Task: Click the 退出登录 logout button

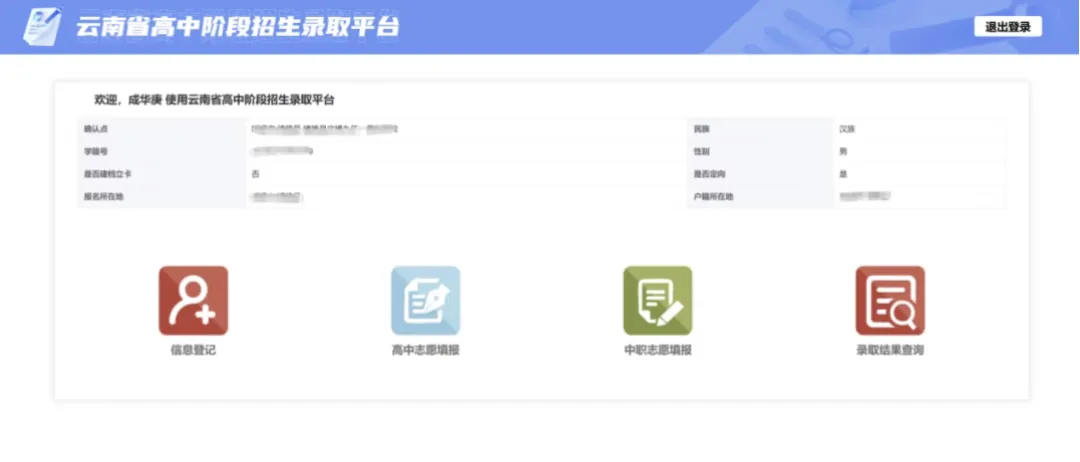Action: (1008, 27)
